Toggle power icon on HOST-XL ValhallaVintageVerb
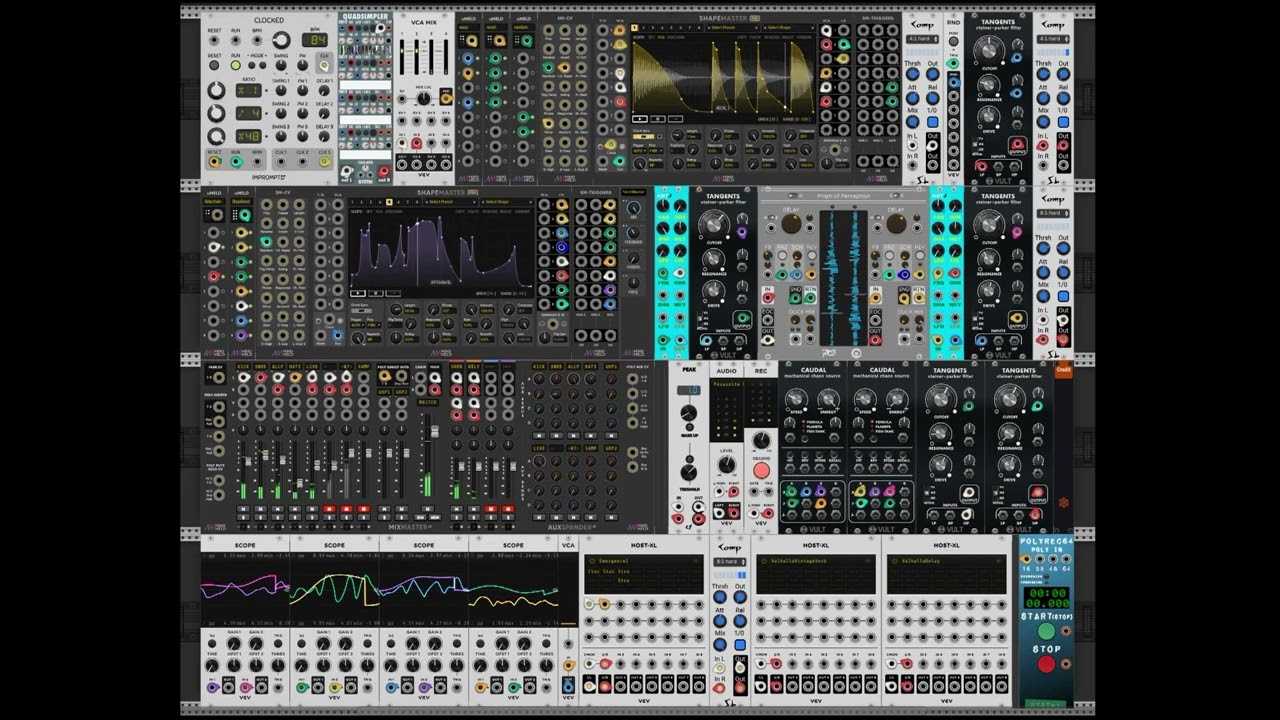Viewport: 1280px width, 720px height. pyautogui.click(x=764, y=561)
